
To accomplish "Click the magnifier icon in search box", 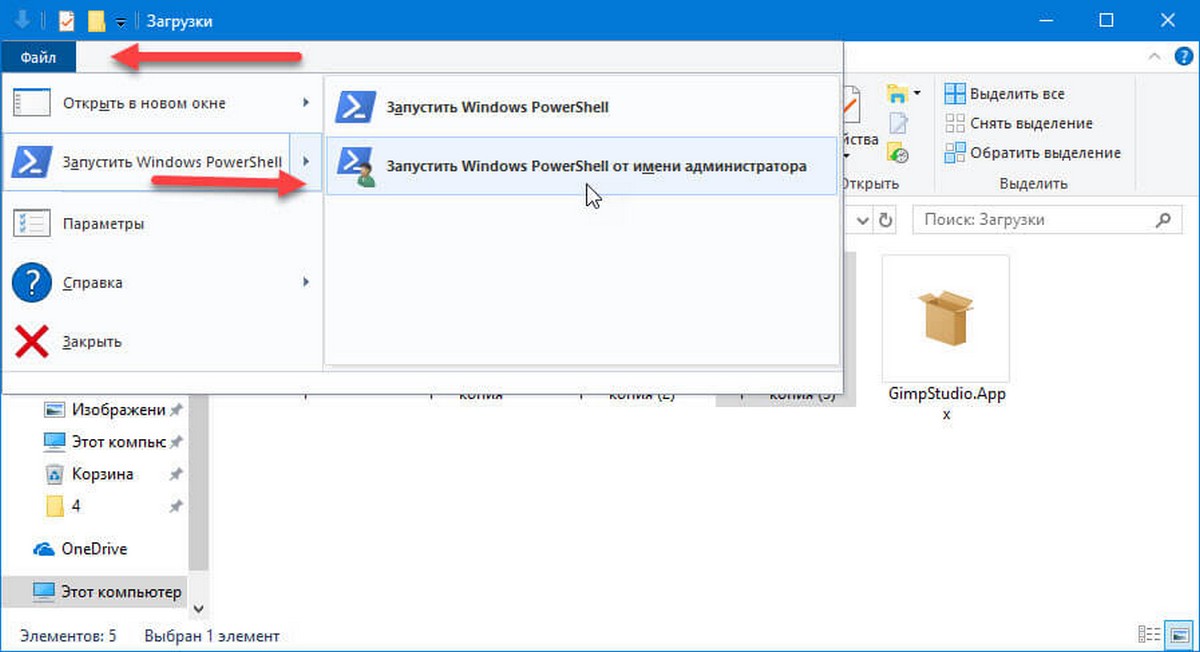I will tap(1162, 219).
